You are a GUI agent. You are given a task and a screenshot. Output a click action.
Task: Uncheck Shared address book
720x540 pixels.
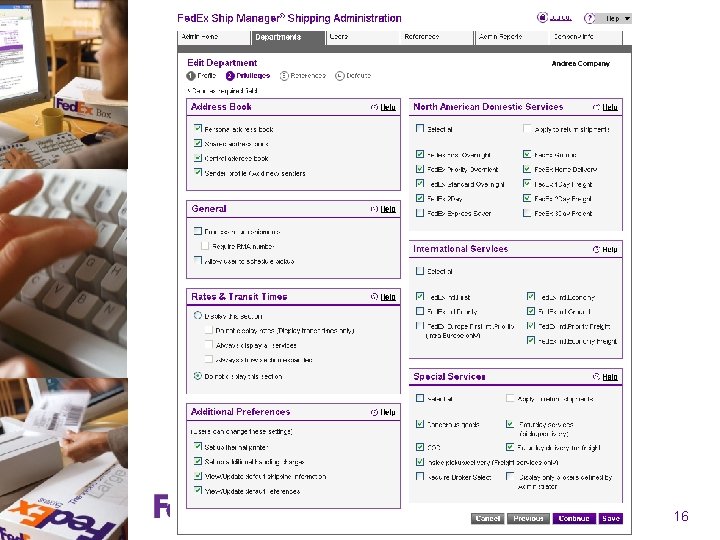[x=198, y=143]
